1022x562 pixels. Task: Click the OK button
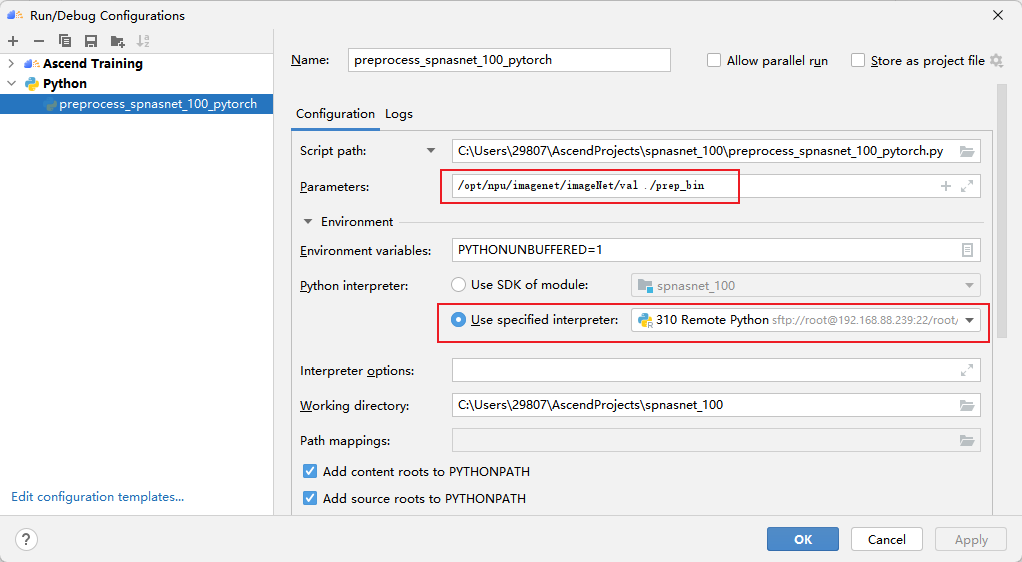pos(802,539)
